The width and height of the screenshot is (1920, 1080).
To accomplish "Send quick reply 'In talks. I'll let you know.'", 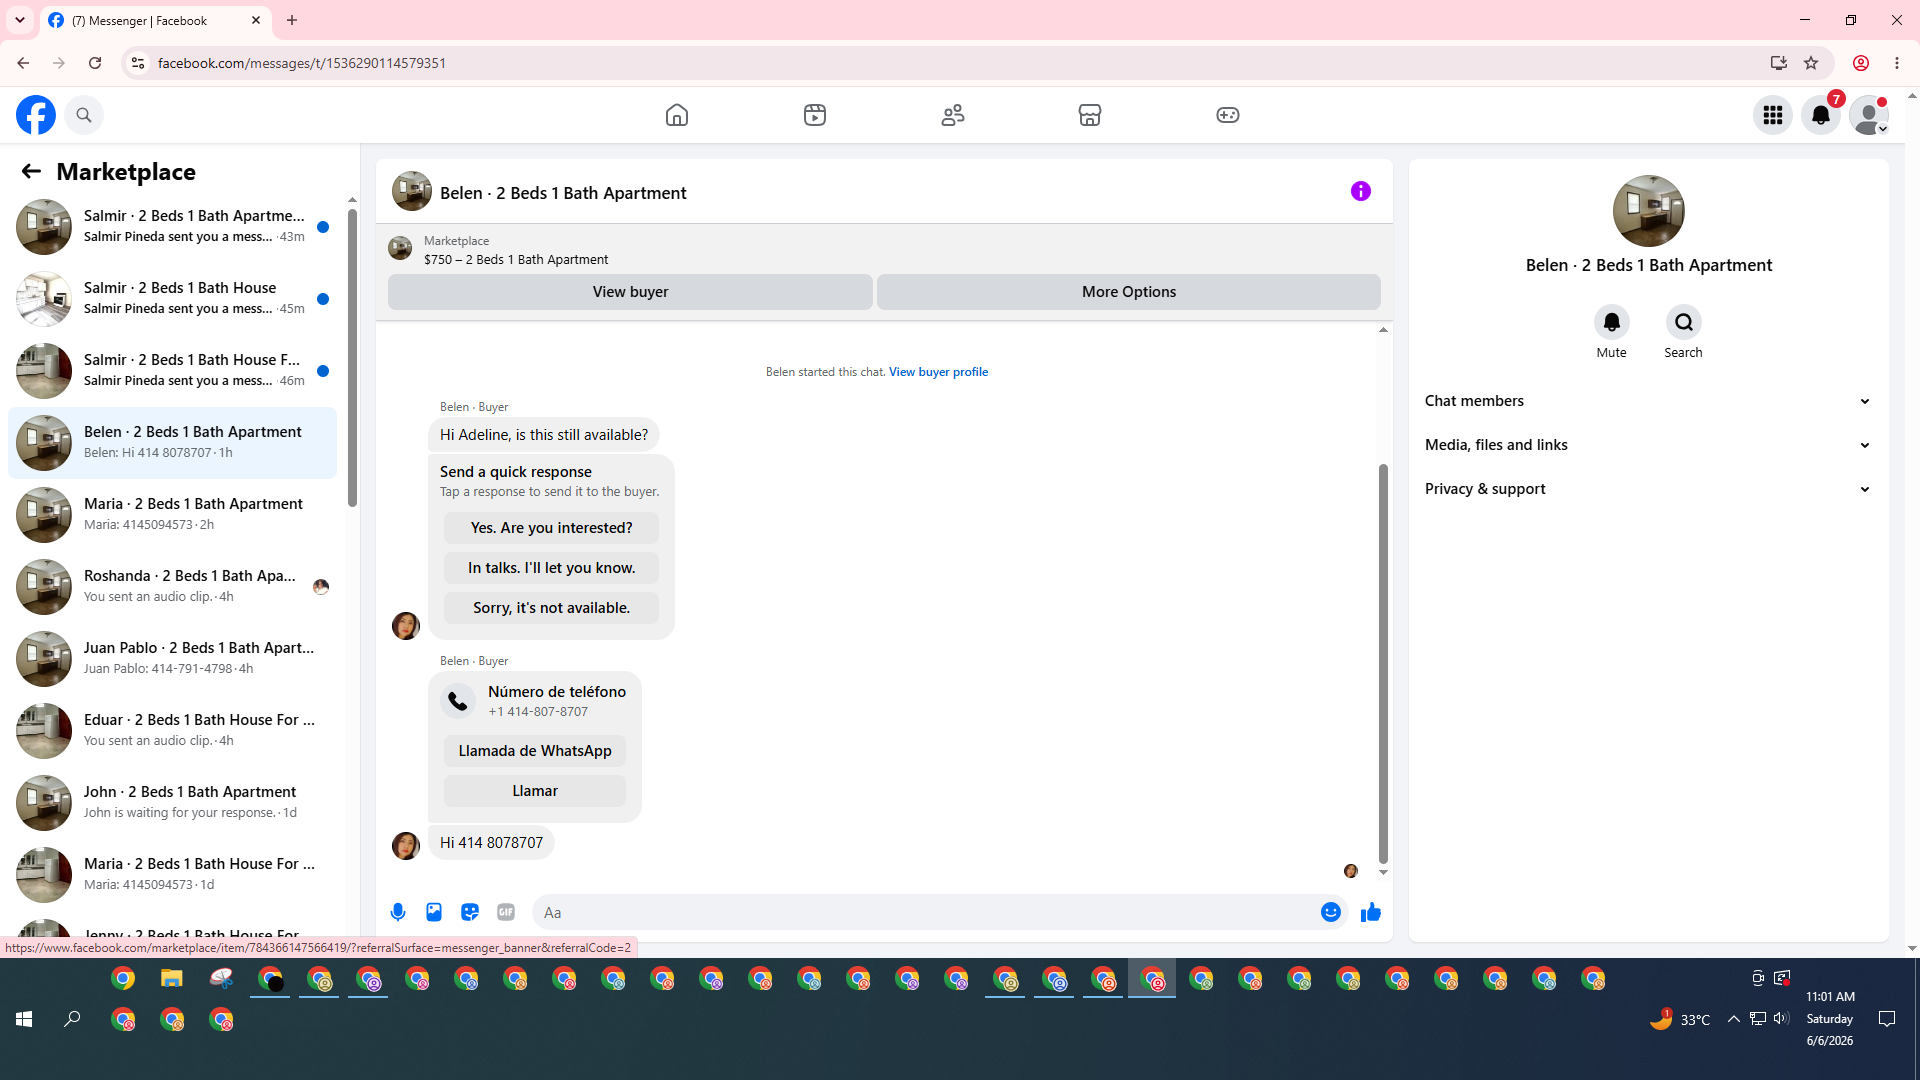I will point(552,568).
